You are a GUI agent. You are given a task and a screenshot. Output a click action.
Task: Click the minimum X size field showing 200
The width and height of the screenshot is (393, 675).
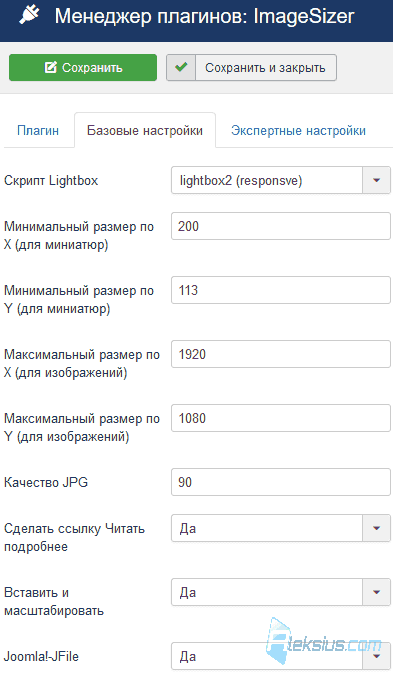coord(281,226)
